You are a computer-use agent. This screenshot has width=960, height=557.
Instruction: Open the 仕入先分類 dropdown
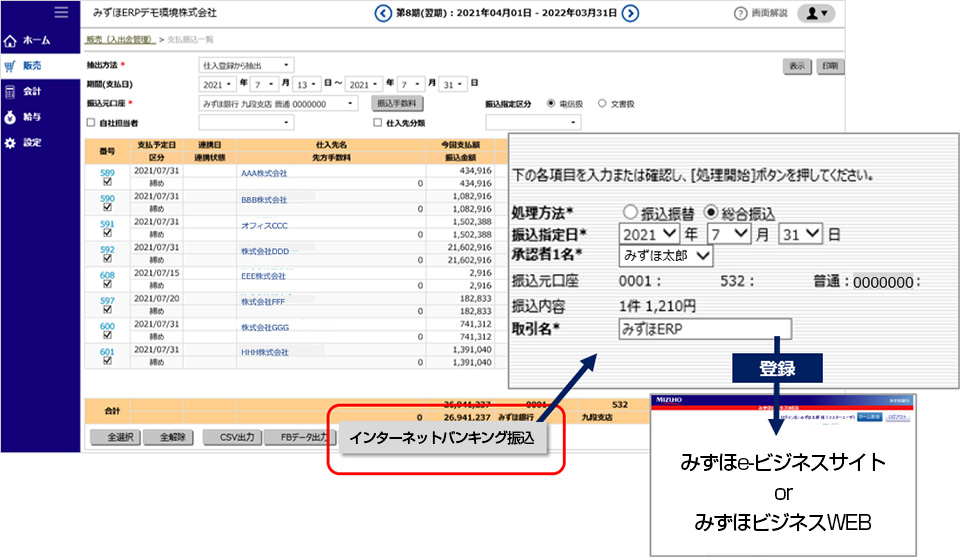[x=533, y=122]
